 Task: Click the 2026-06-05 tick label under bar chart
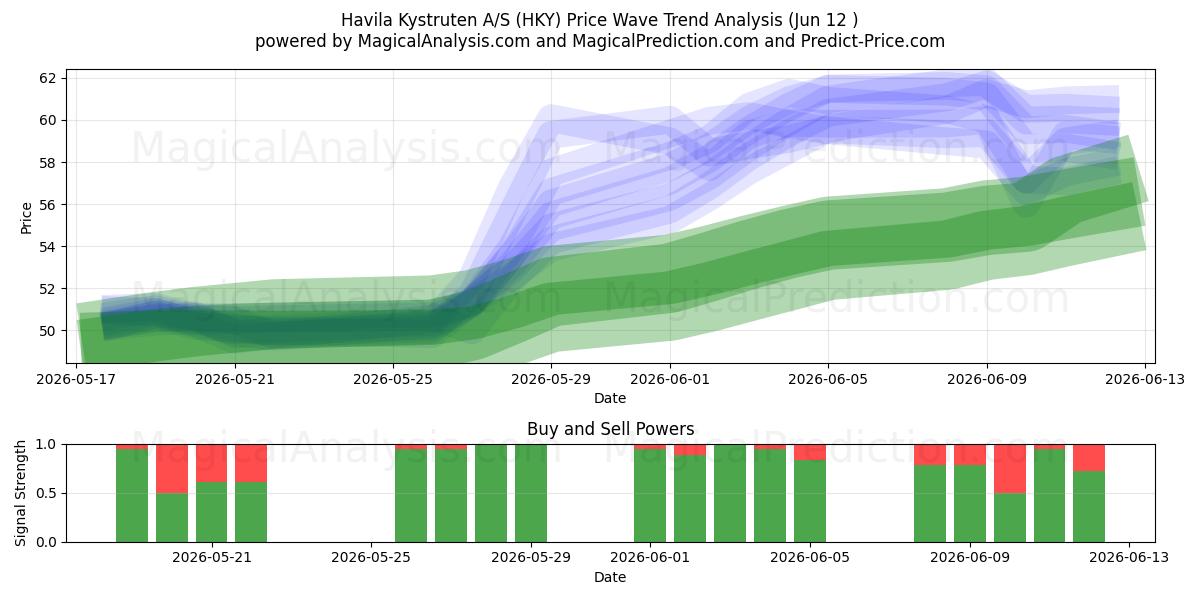(810, 557)
